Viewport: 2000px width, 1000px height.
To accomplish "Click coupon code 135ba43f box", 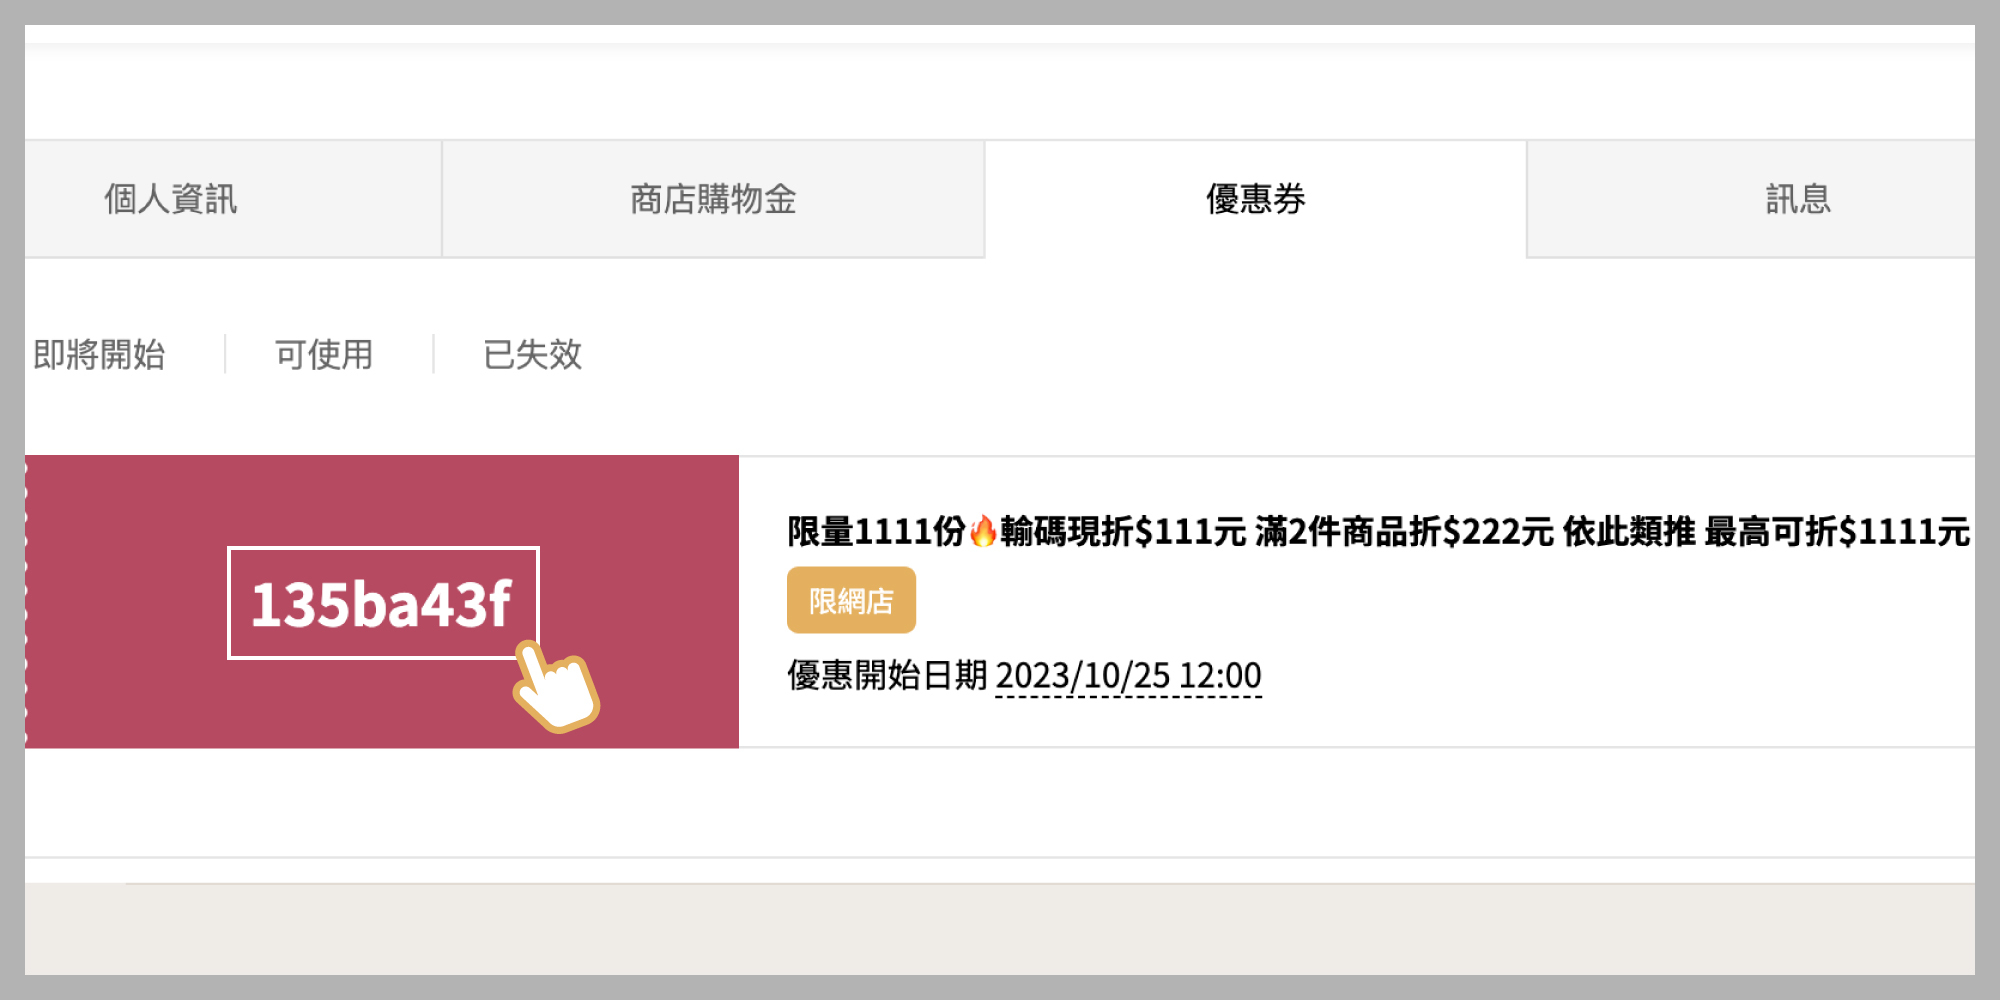I will coord(383,603).
